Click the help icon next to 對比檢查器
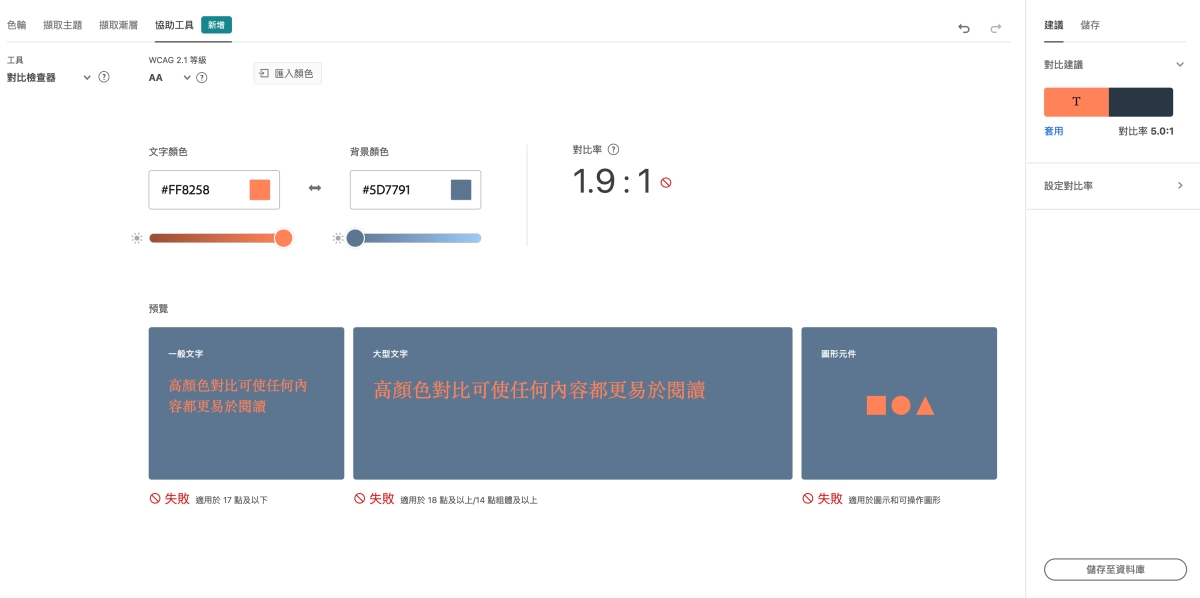The width and height of the screenshot is (1200, 598). tap(104, 77)
